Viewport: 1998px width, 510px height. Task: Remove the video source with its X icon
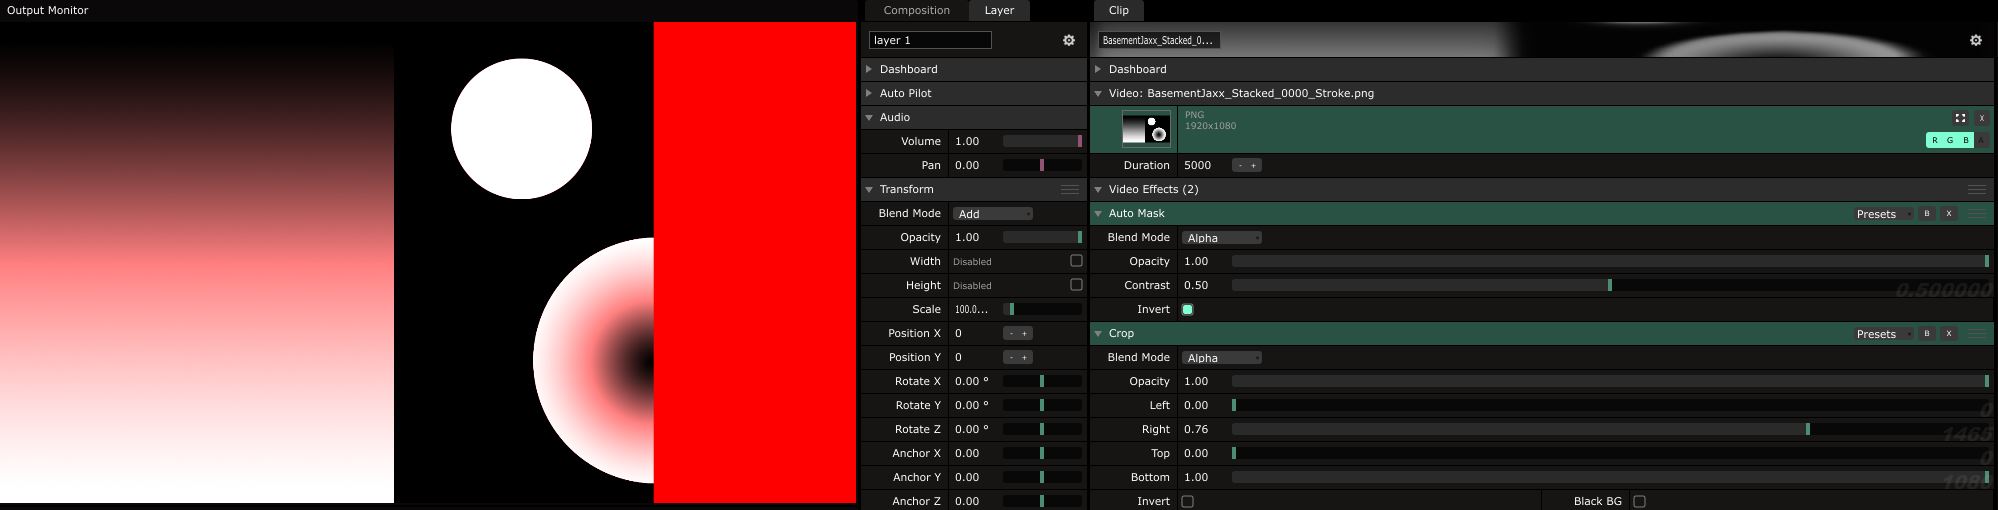[x=1981, y=118]
